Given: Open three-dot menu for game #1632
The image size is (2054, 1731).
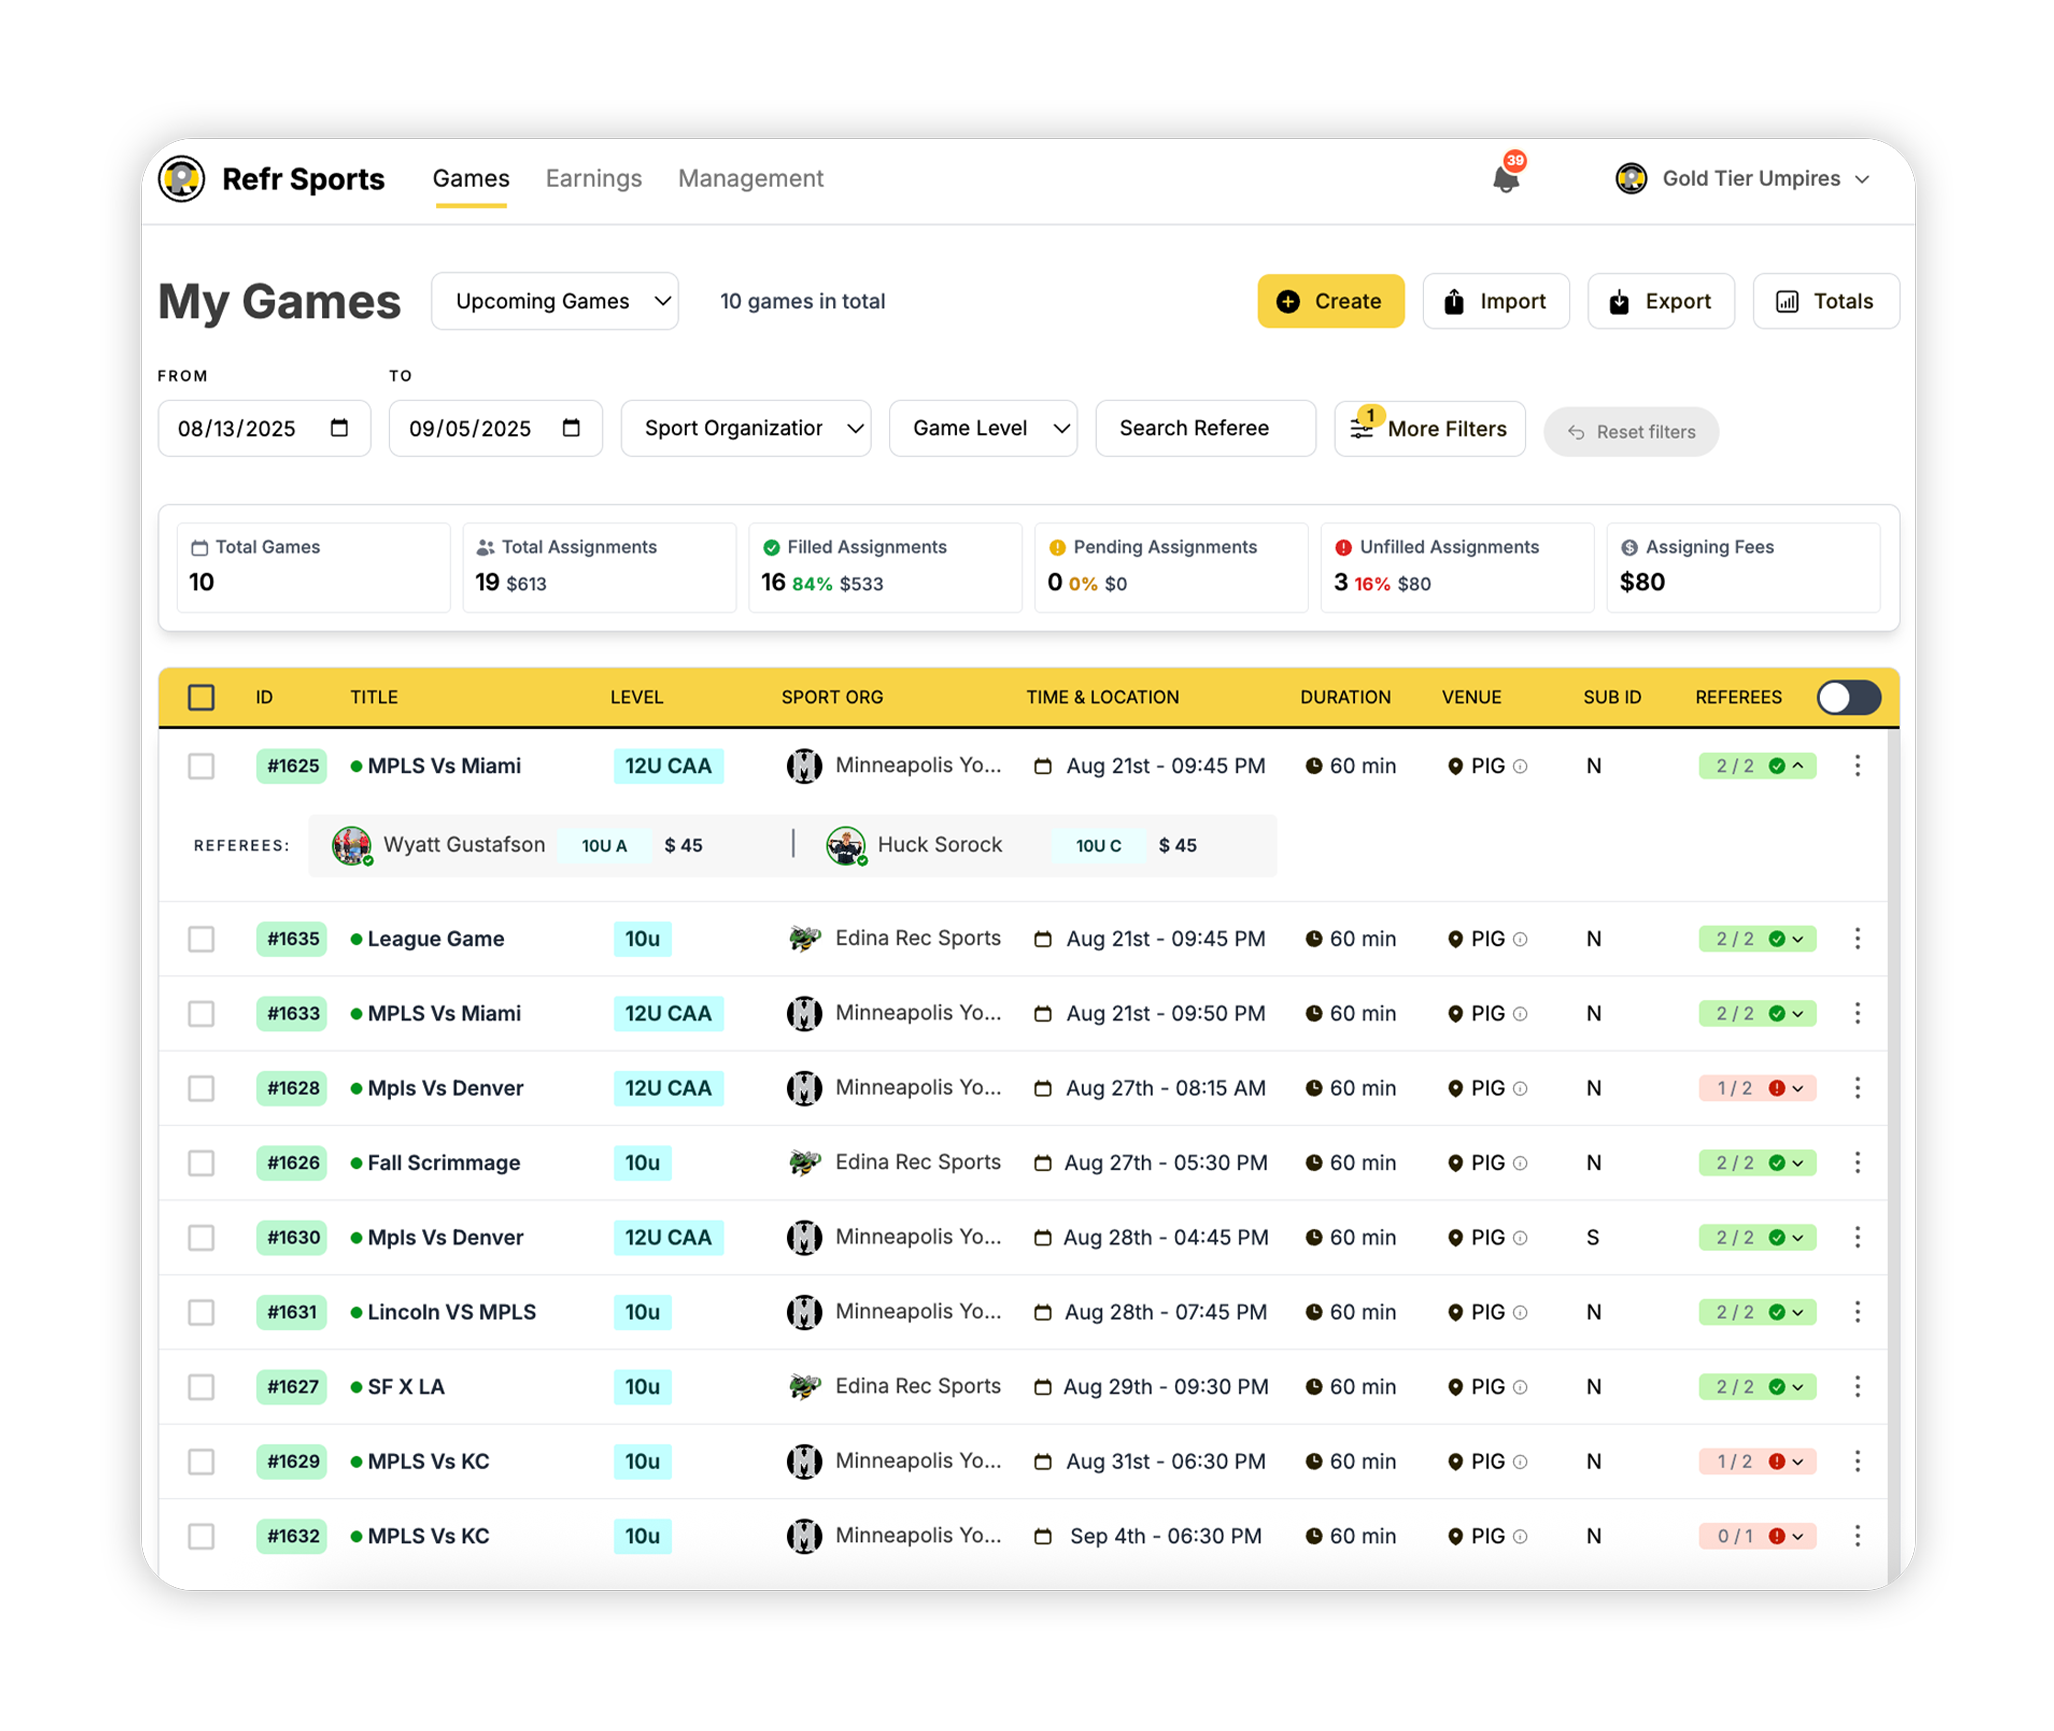Looking at the screenshot, I should 1857,1536.
